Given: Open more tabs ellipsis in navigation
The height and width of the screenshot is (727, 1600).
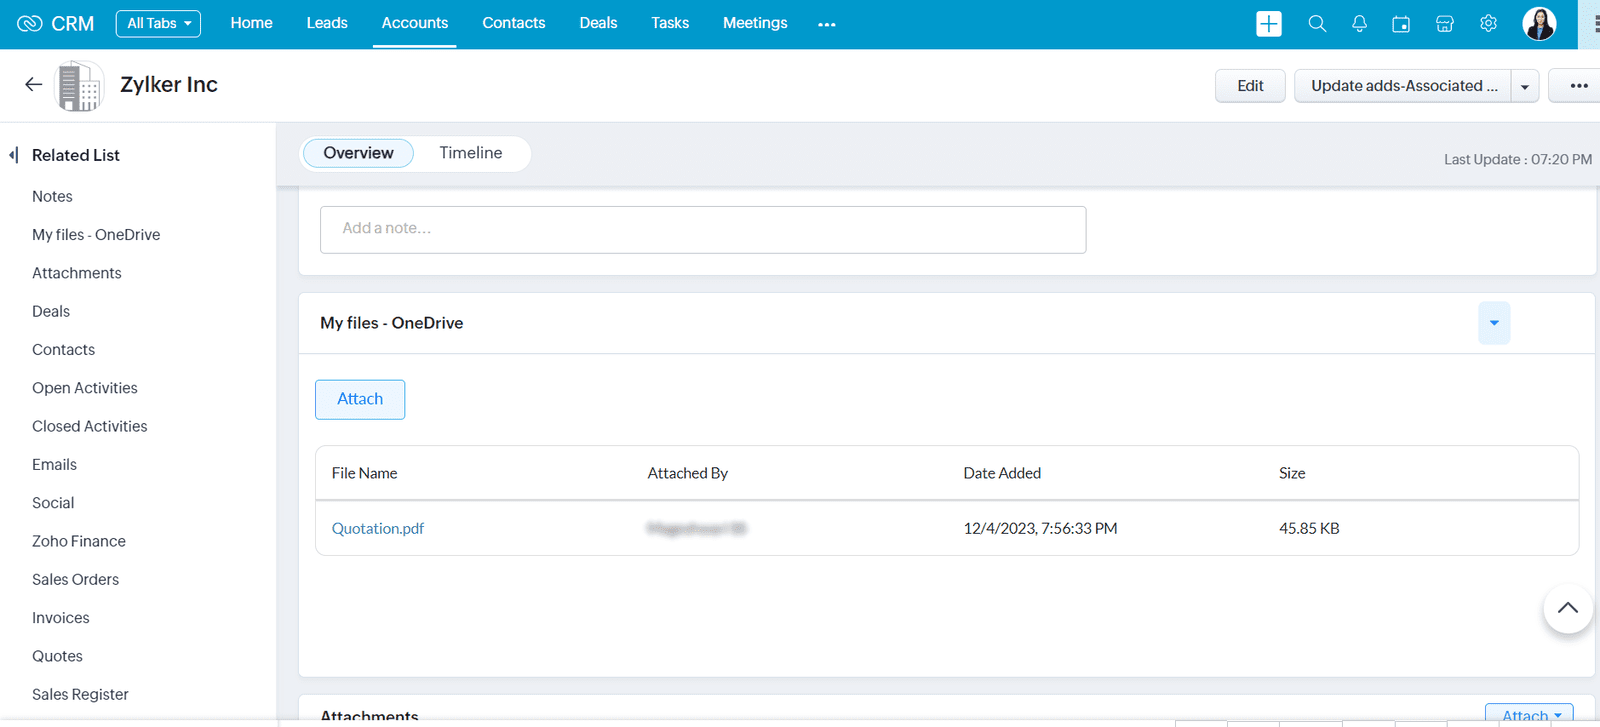Looking at the screenshot, I should 826,24.
